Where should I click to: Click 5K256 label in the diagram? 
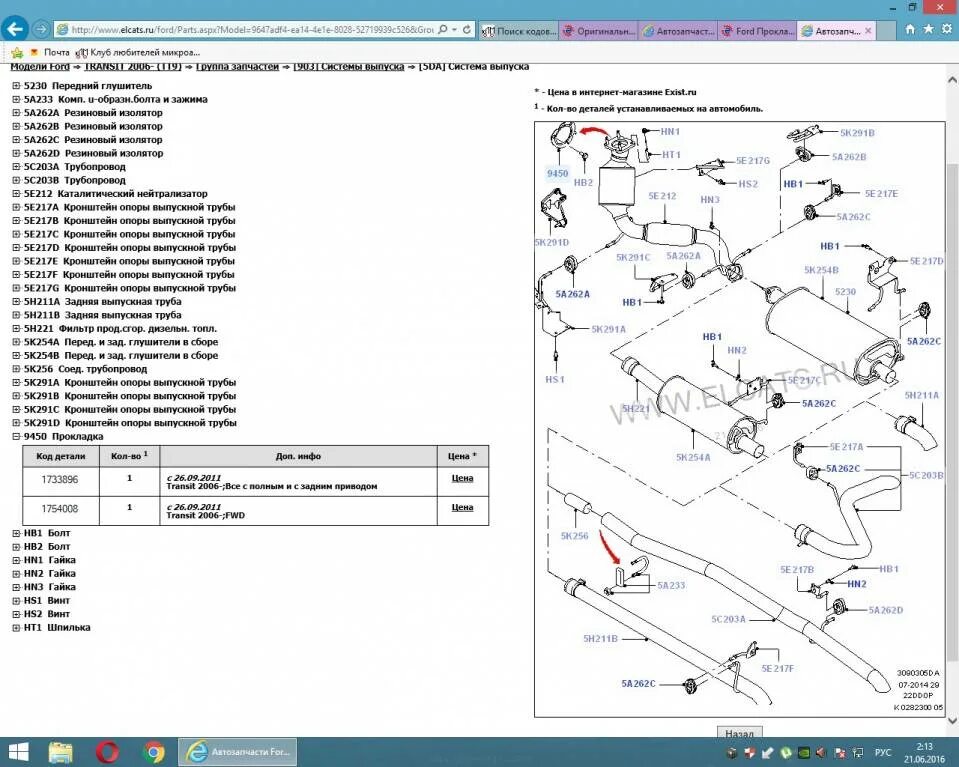pos(574,536)
